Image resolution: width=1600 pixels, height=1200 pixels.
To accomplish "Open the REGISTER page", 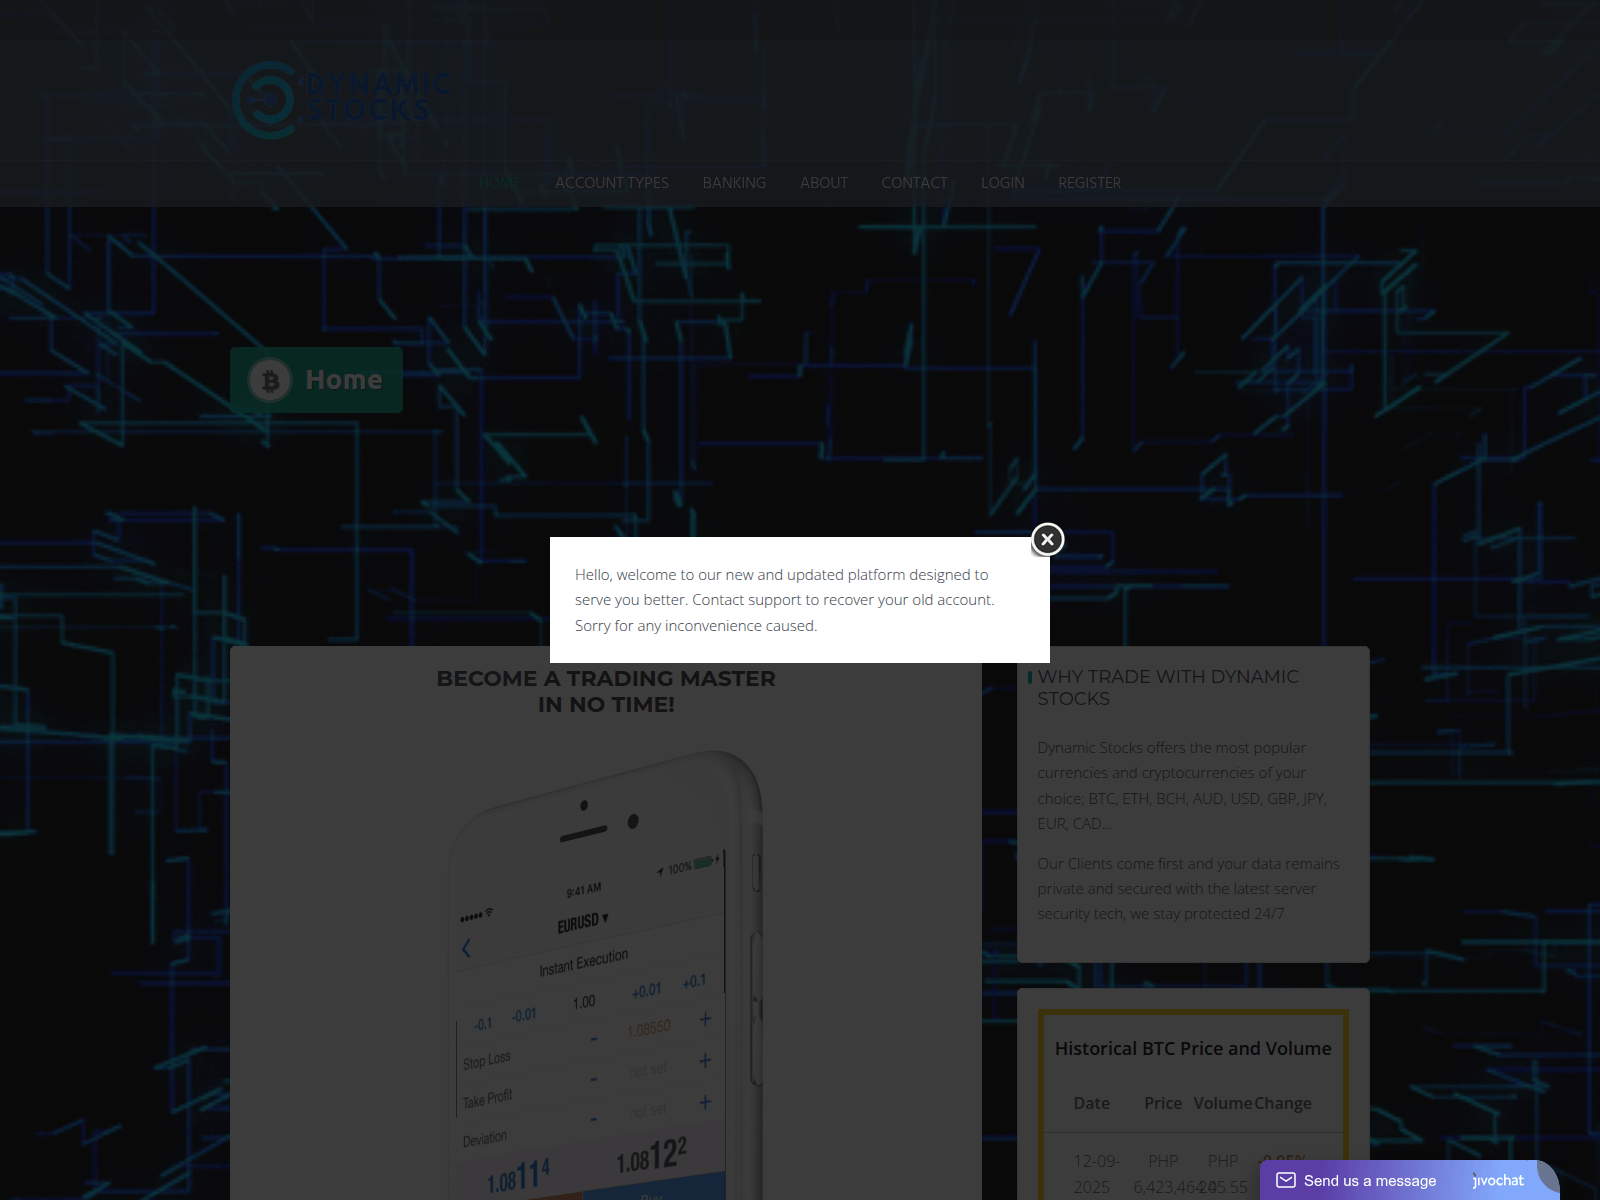I will pos(1089,183).
